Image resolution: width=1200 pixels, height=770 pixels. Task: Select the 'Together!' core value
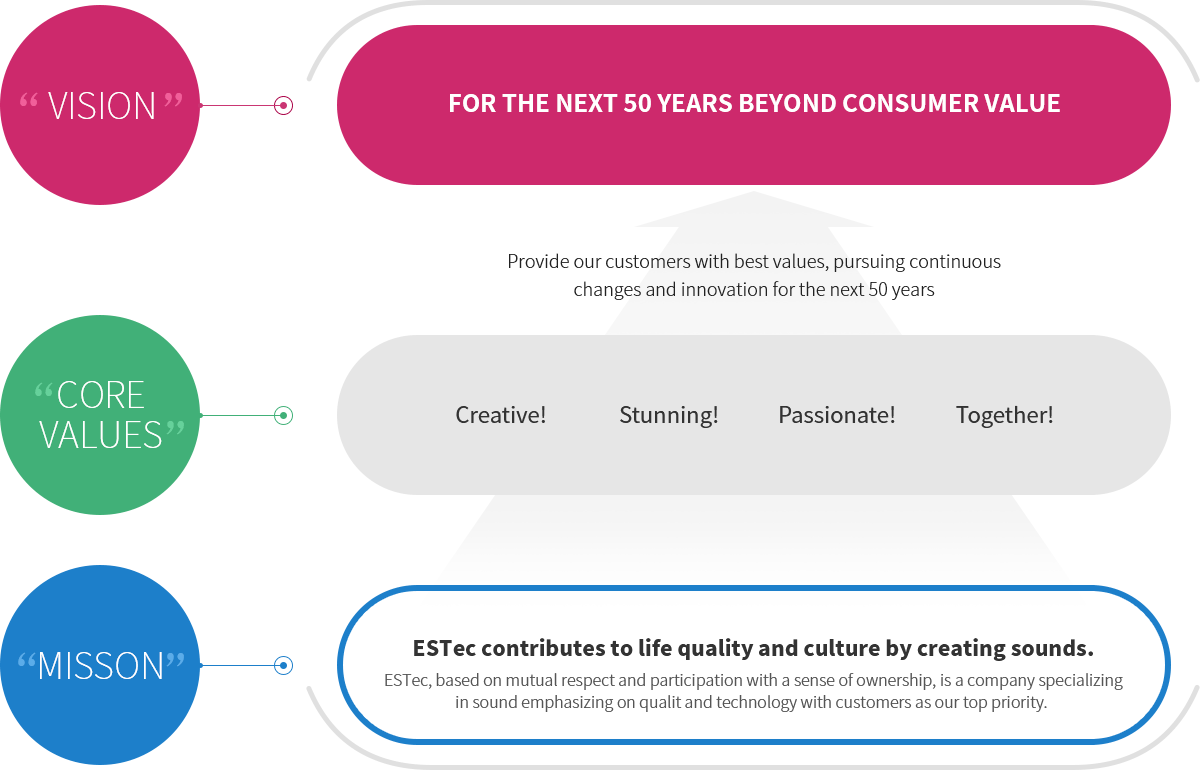point(1004,415)
